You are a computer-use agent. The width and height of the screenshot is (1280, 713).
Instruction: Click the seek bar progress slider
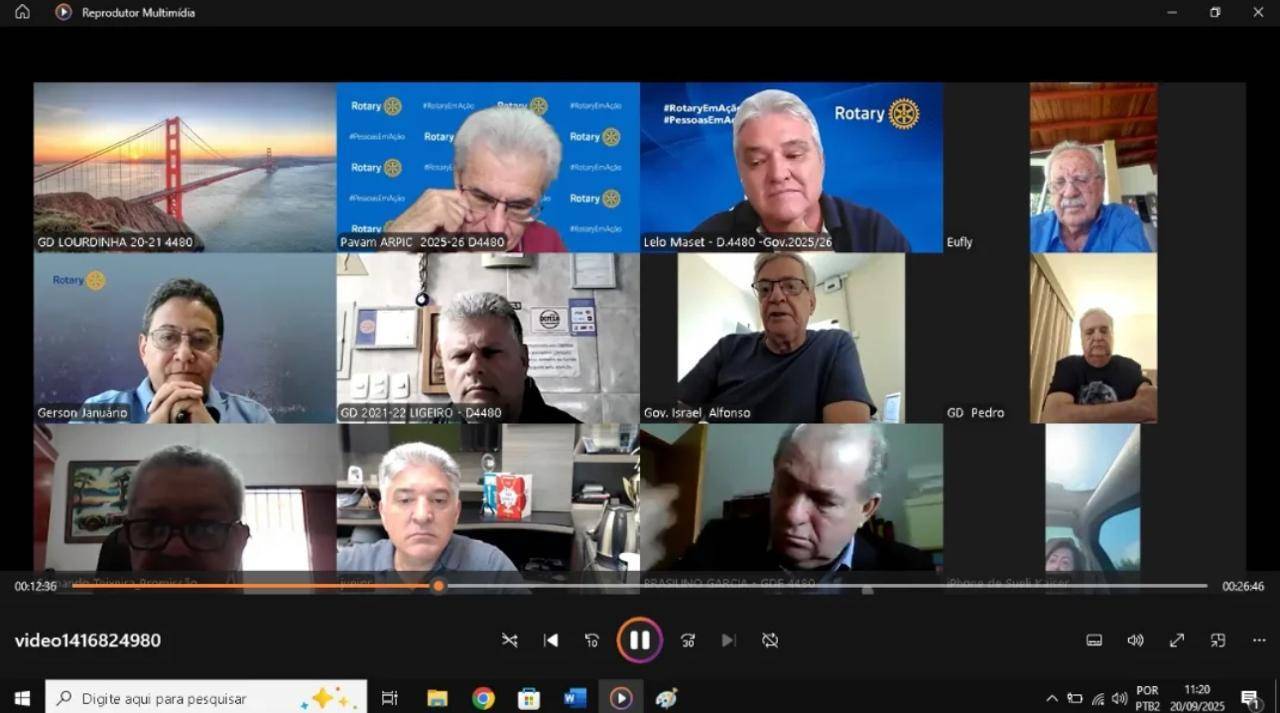pyautogui.click(x=438, y=586)
